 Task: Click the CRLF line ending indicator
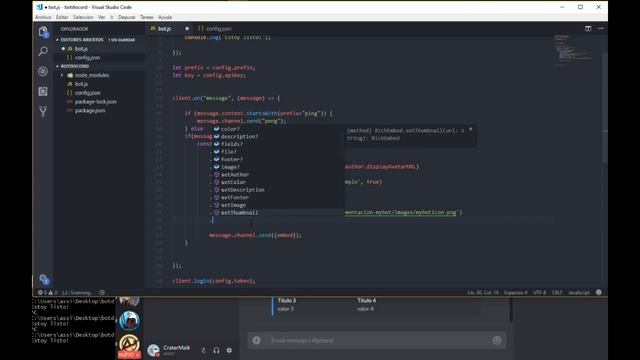tap(557, 292)
